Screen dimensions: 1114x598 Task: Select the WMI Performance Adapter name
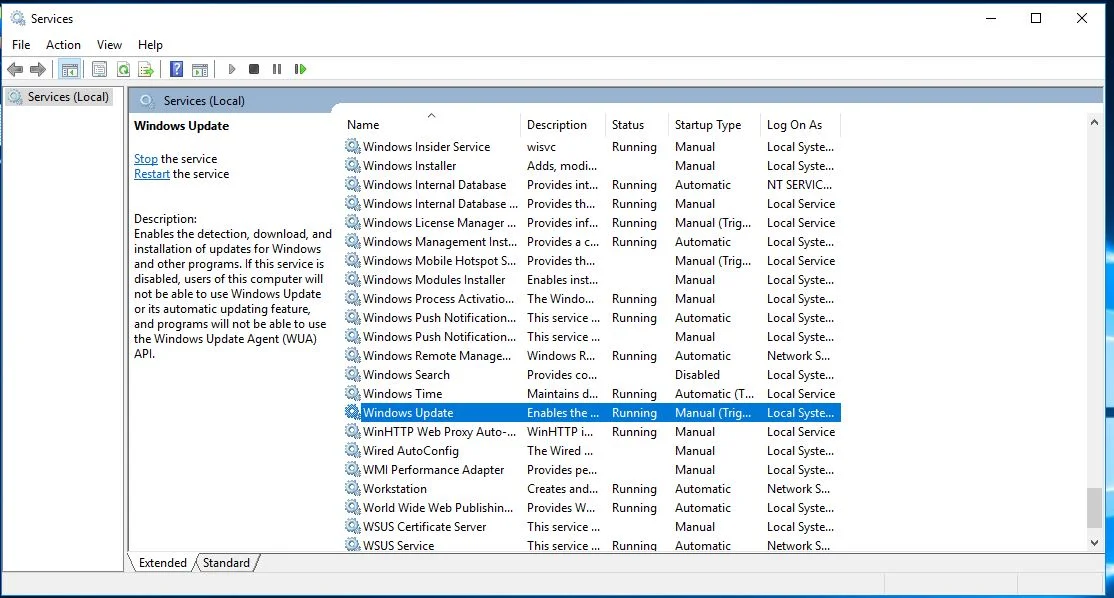433,469
